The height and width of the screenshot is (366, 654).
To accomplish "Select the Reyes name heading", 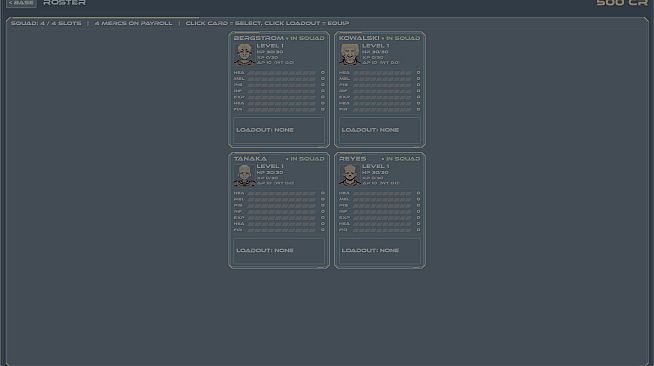I will [352, 159].
